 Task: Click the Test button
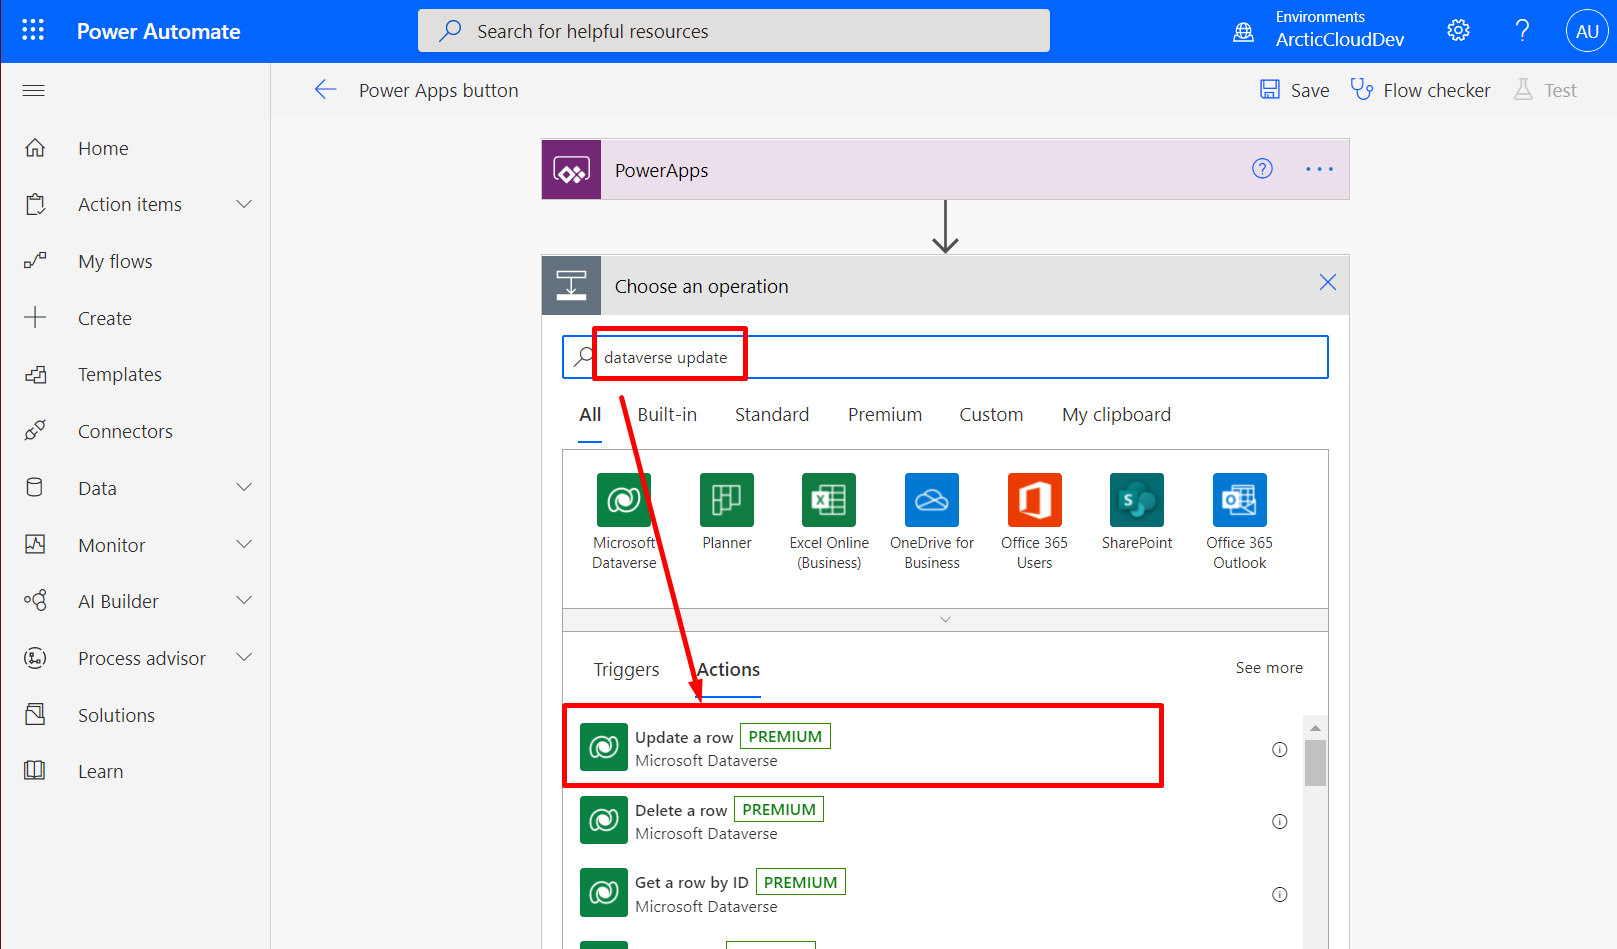(1545, 90)
